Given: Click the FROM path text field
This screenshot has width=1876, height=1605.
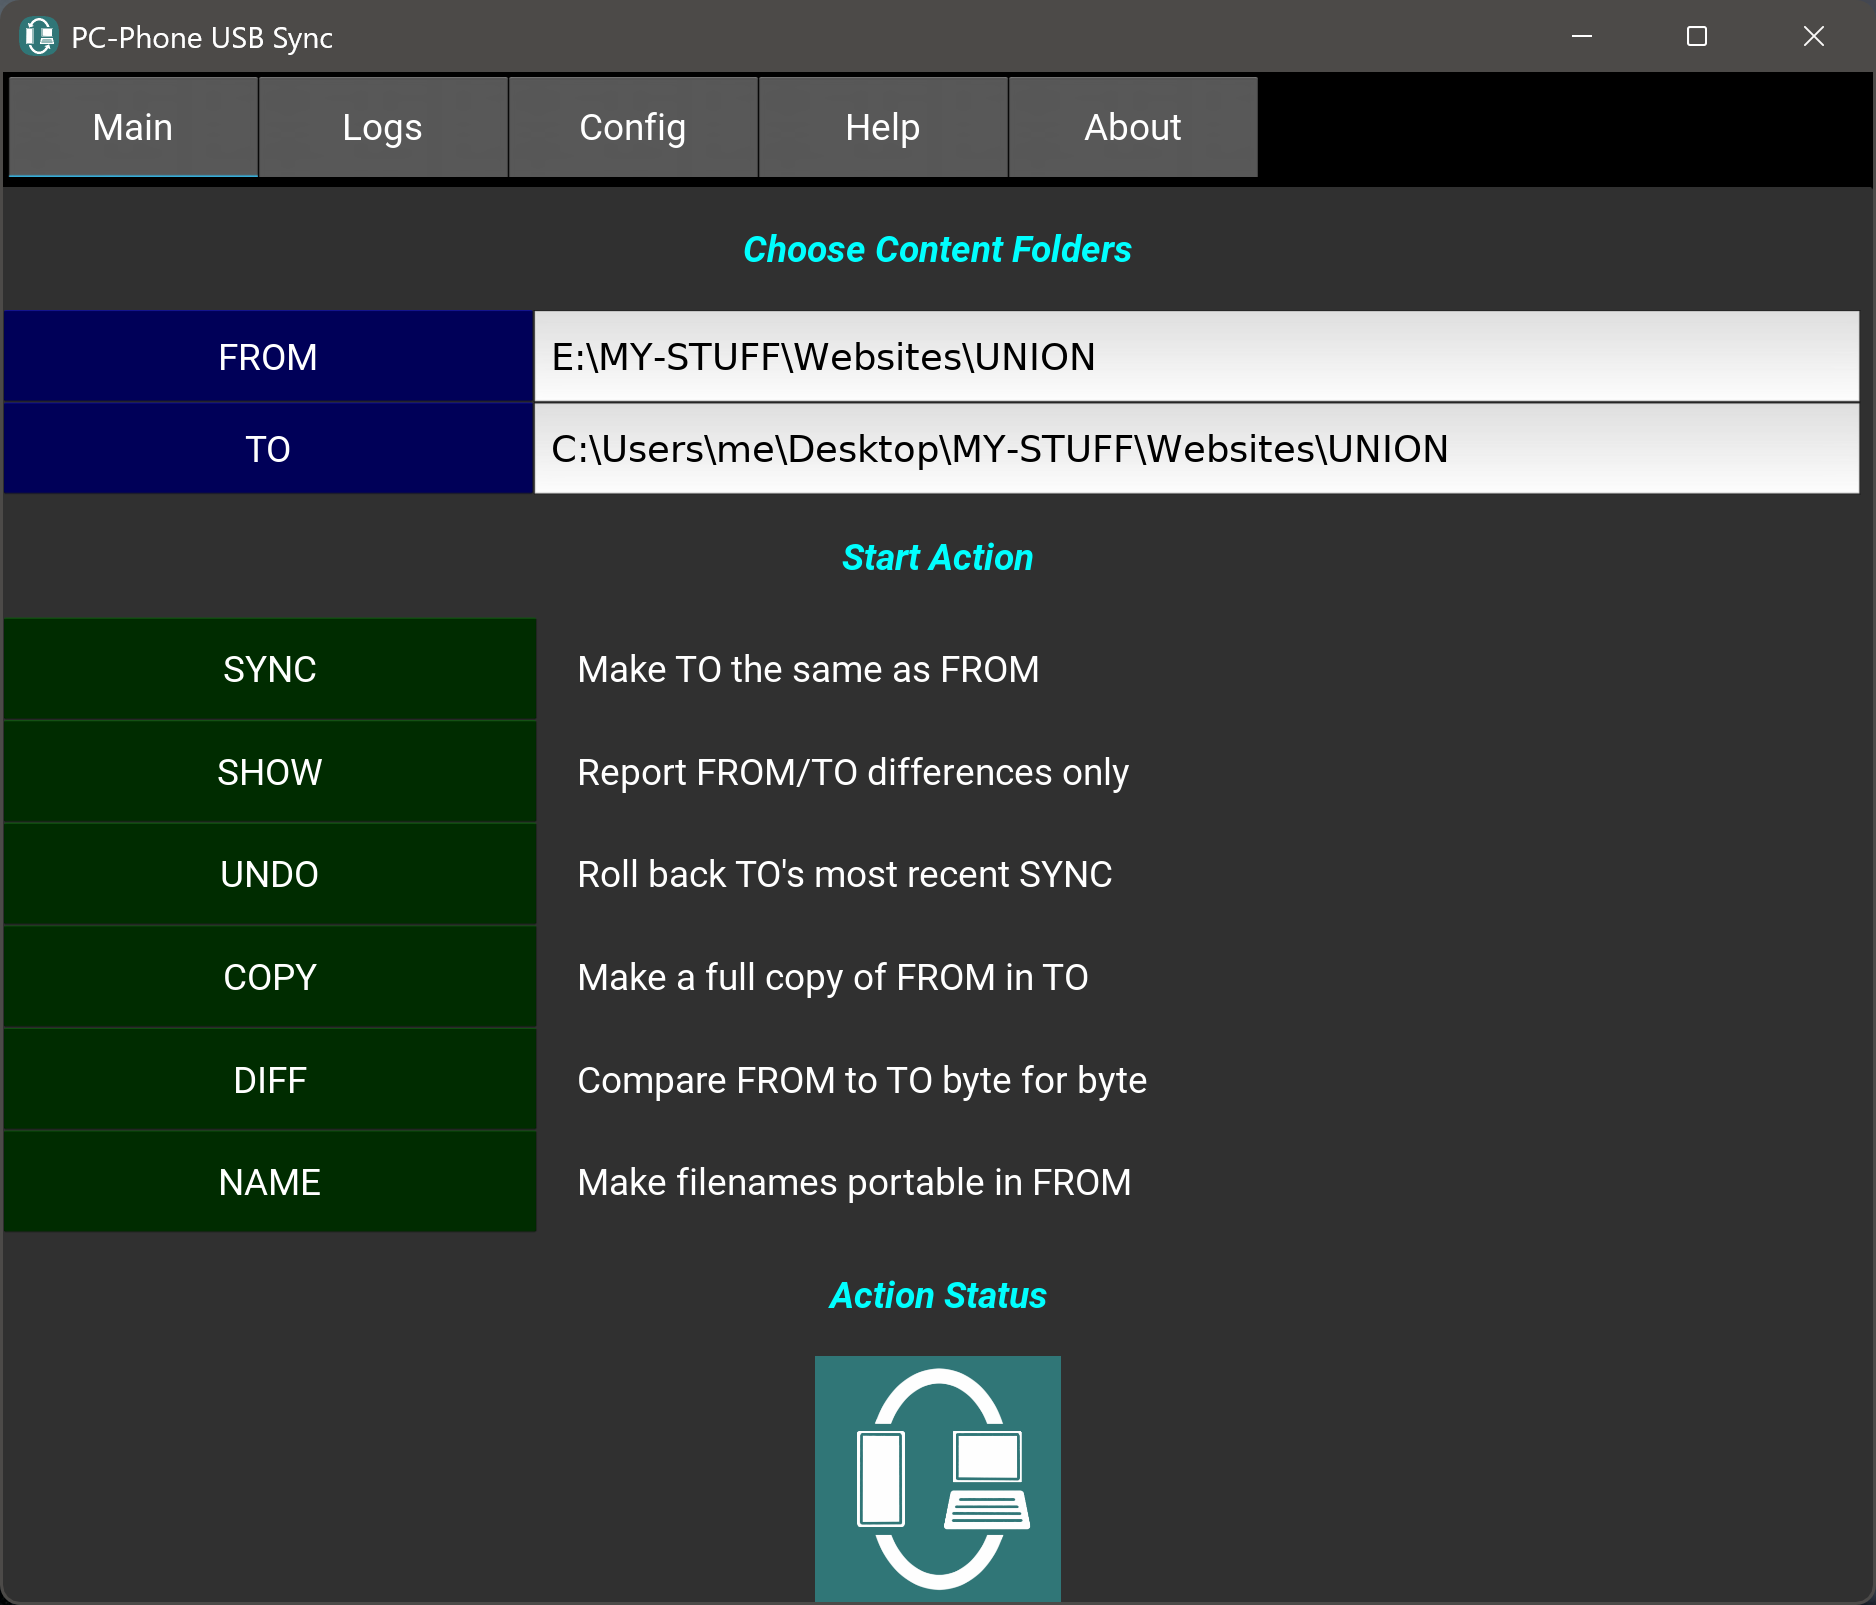Looking at the screenshot, I should pyautogui.click(x=1196, y=357).
